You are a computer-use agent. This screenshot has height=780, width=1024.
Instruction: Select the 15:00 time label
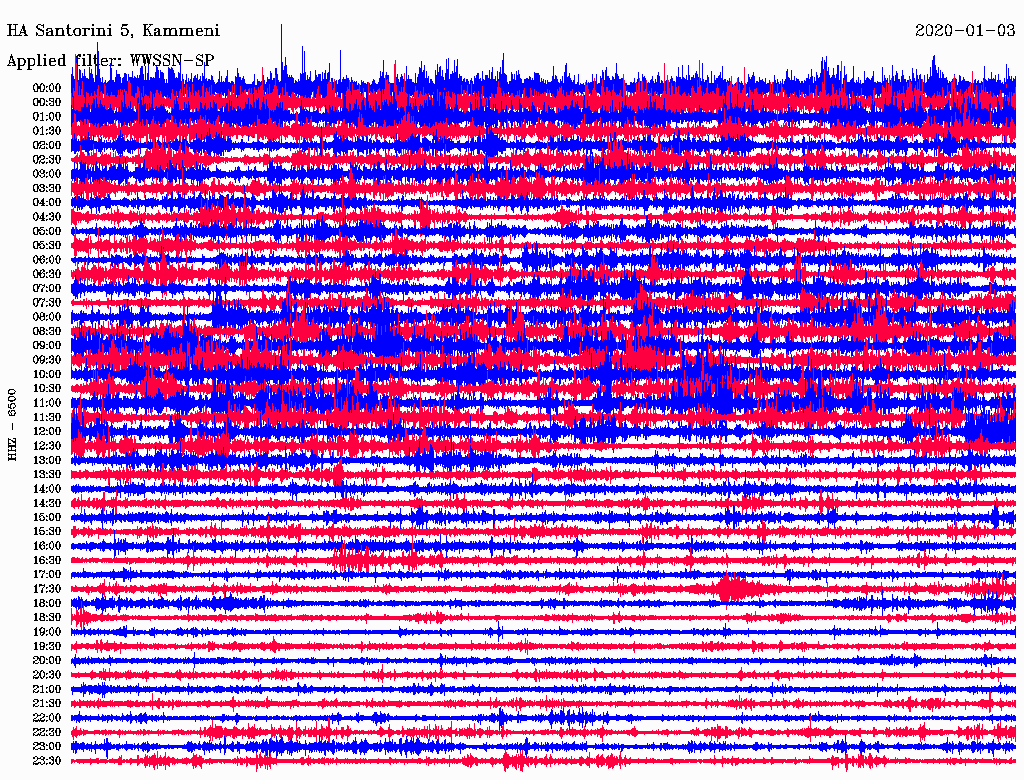(x=47, y=517)
